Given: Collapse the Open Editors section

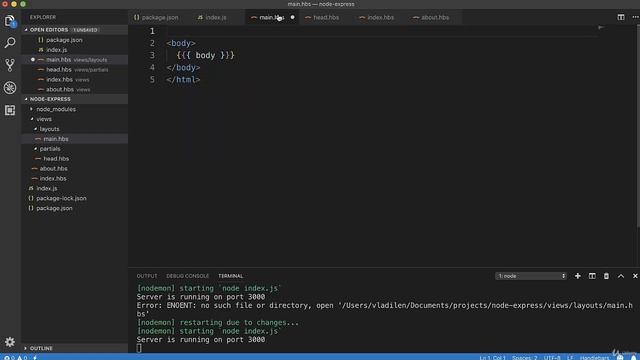Looking at the screenshot, I should click(75, 30).
